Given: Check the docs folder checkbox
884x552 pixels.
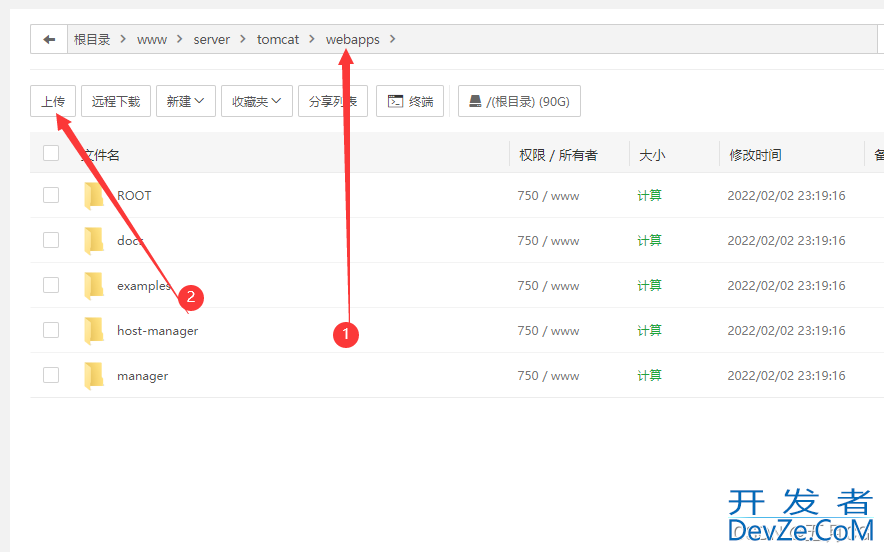Looking at the screenshot, I should tap(51, 240).
